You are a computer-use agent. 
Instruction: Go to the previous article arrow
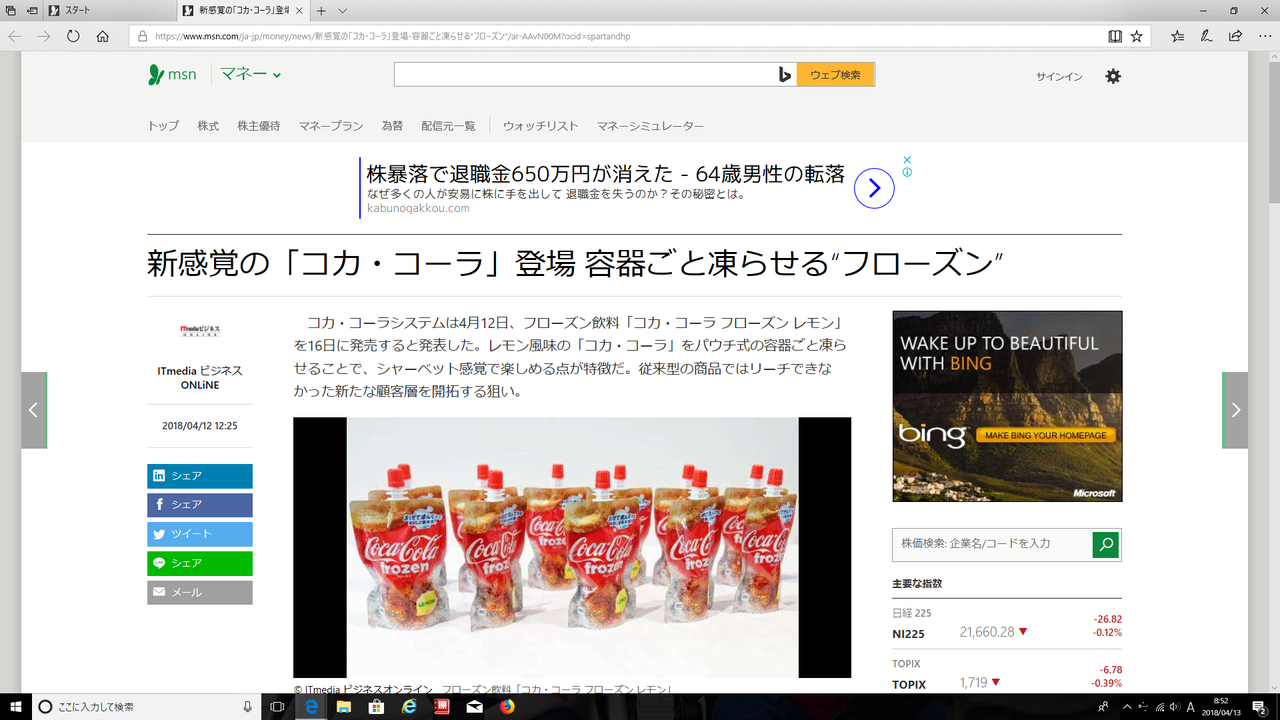point(34,410)
